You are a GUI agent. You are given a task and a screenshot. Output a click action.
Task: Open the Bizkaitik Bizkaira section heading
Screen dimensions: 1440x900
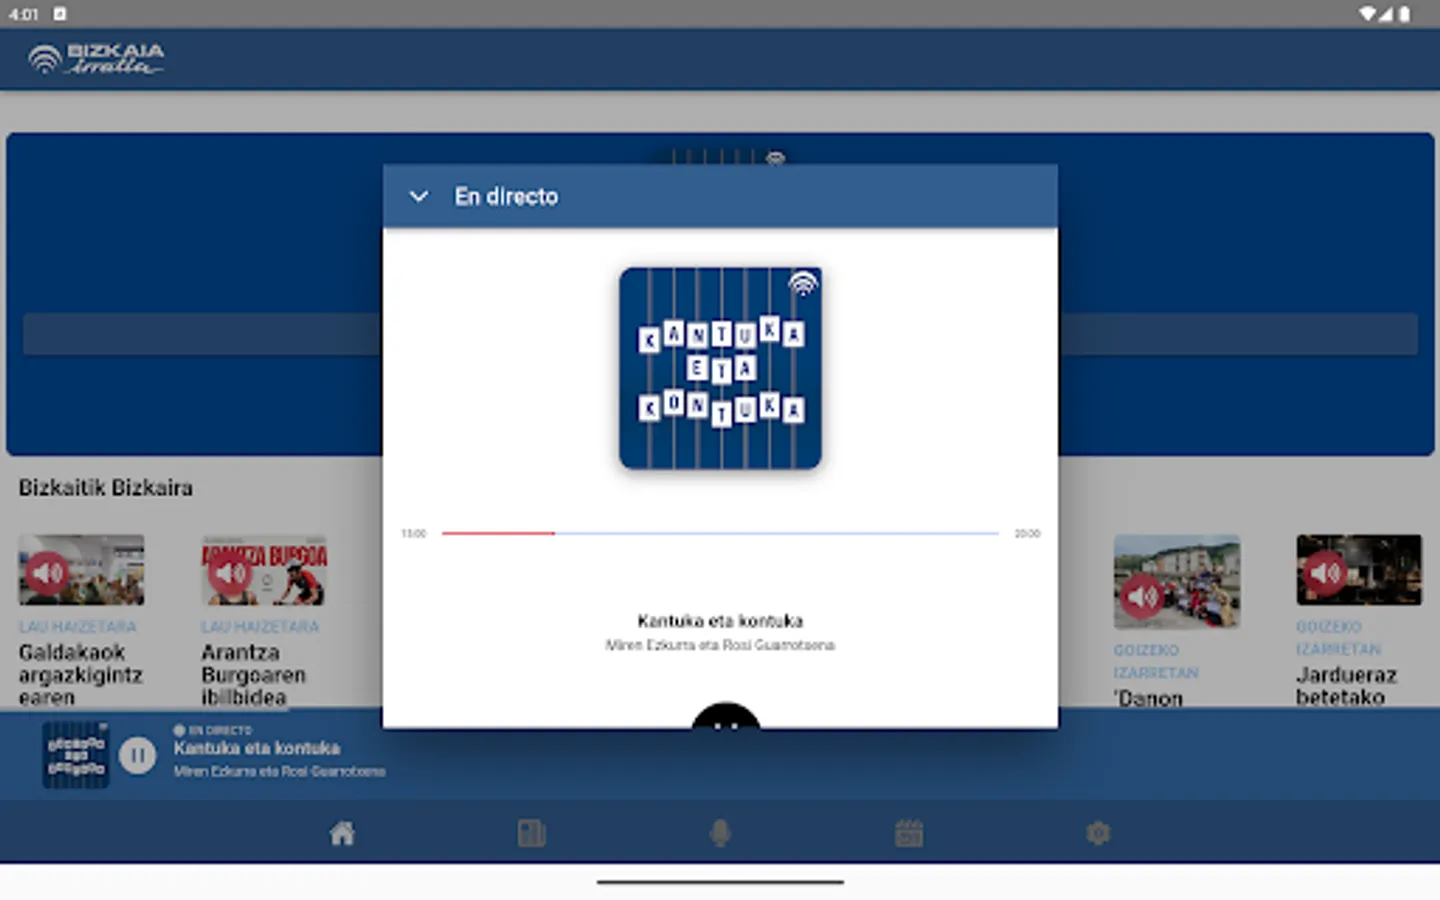click(105, 488)
